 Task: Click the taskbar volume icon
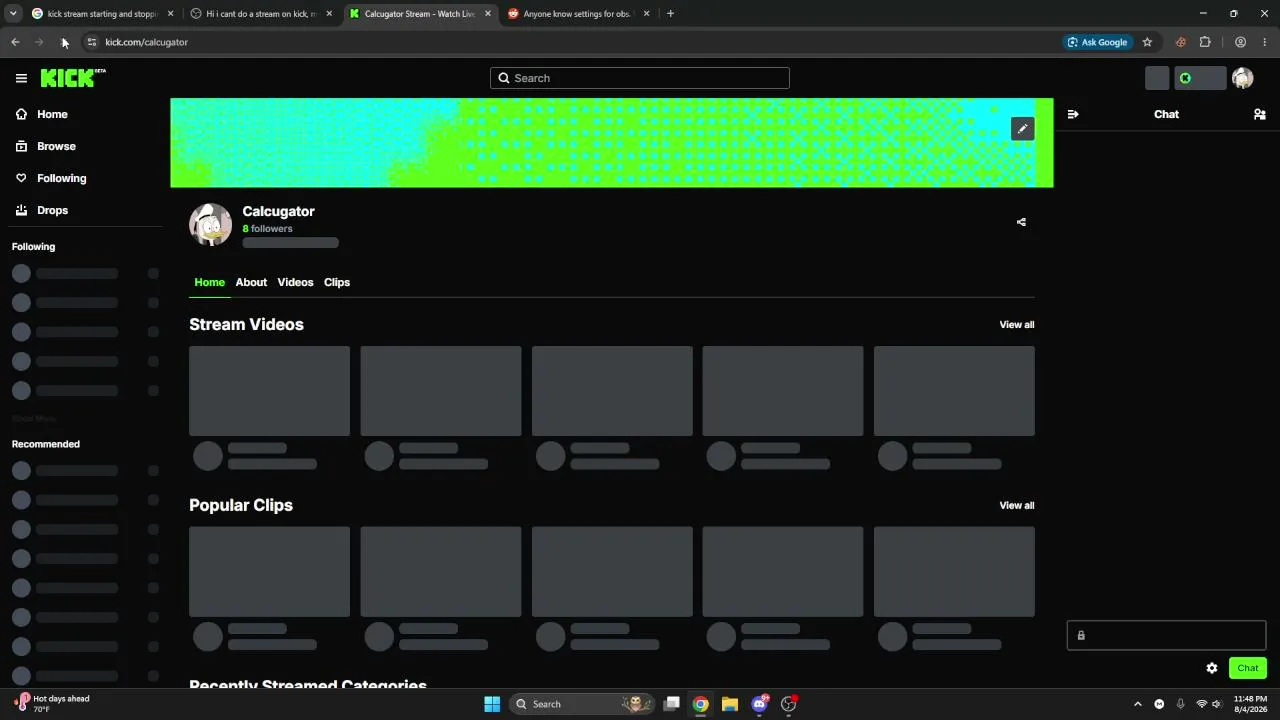(x=1217, y=704)
